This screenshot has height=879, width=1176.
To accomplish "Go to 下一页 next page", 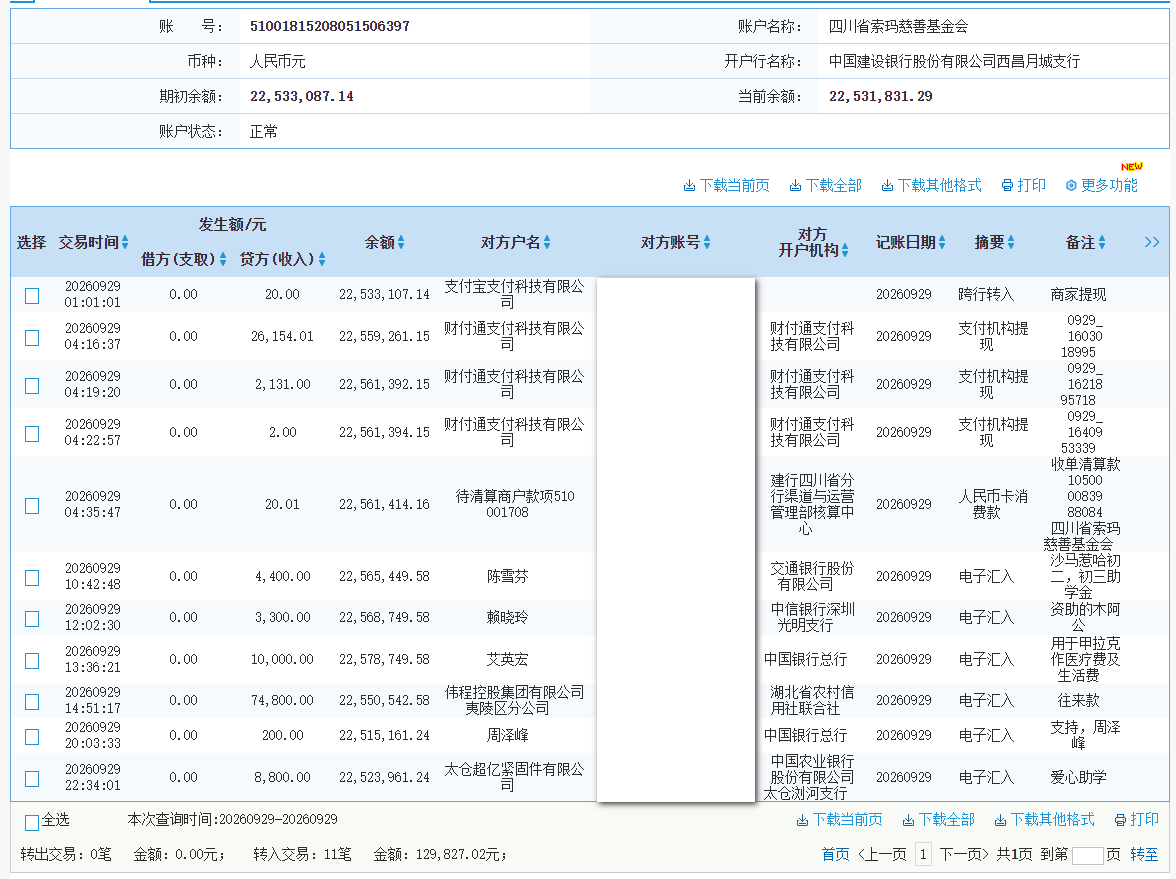I will click(x=964, y=854).
